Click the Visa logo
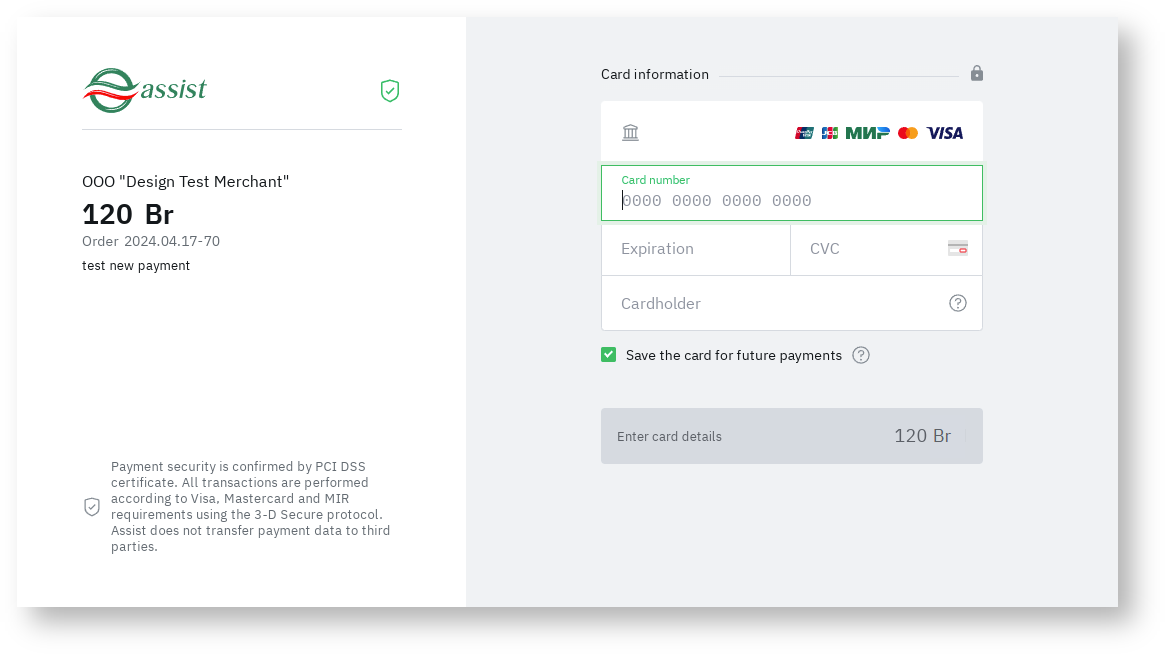1166x655 pixels. (945, 133)
